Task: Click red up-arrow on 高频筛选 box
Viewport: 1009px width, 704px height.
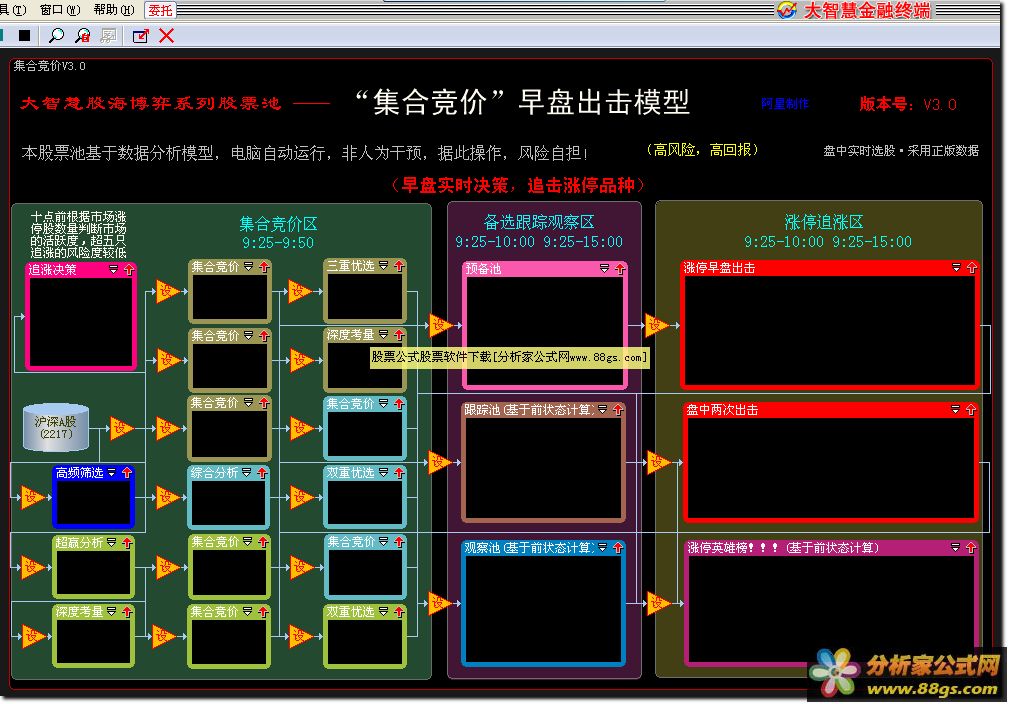Action: (127, 473)
